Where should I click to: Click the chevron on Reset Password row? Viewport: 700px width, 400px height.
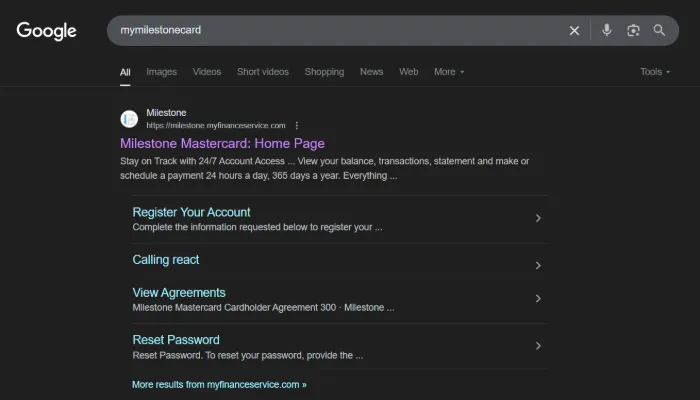pyautogui.click(x=538, y=346)
